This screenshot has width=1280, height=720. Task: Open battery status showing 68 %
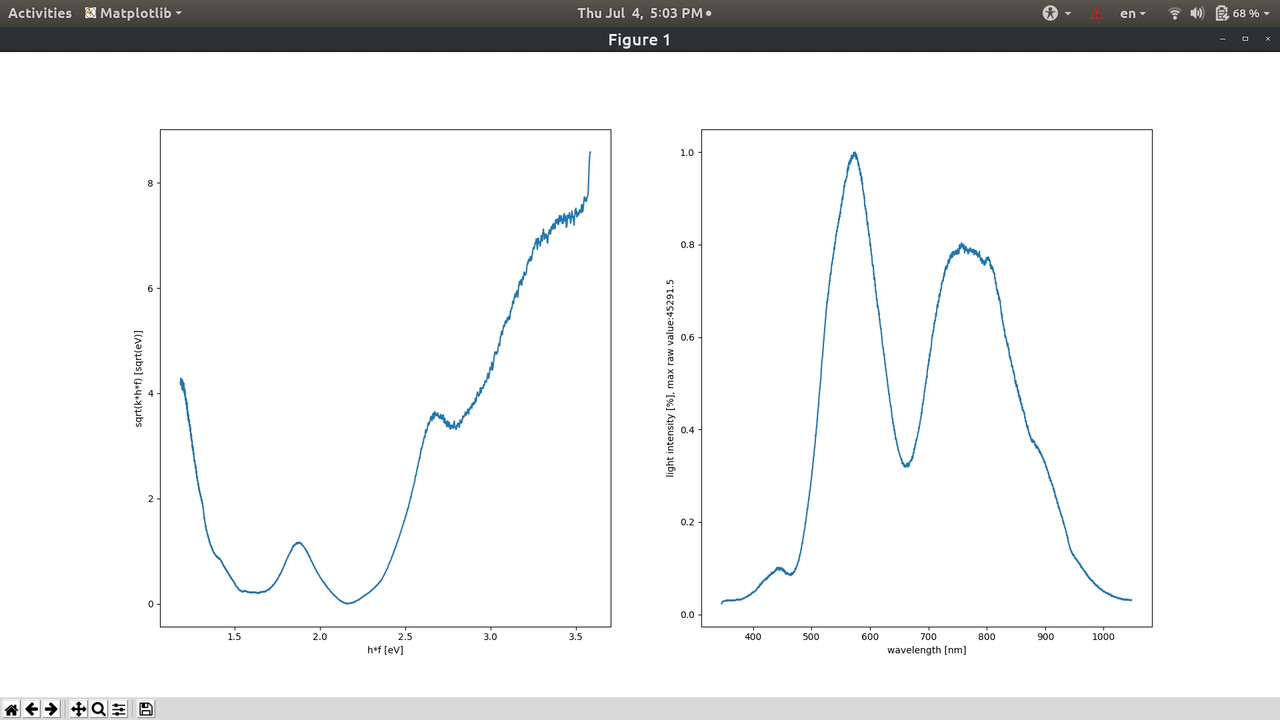click(1236, 13)
